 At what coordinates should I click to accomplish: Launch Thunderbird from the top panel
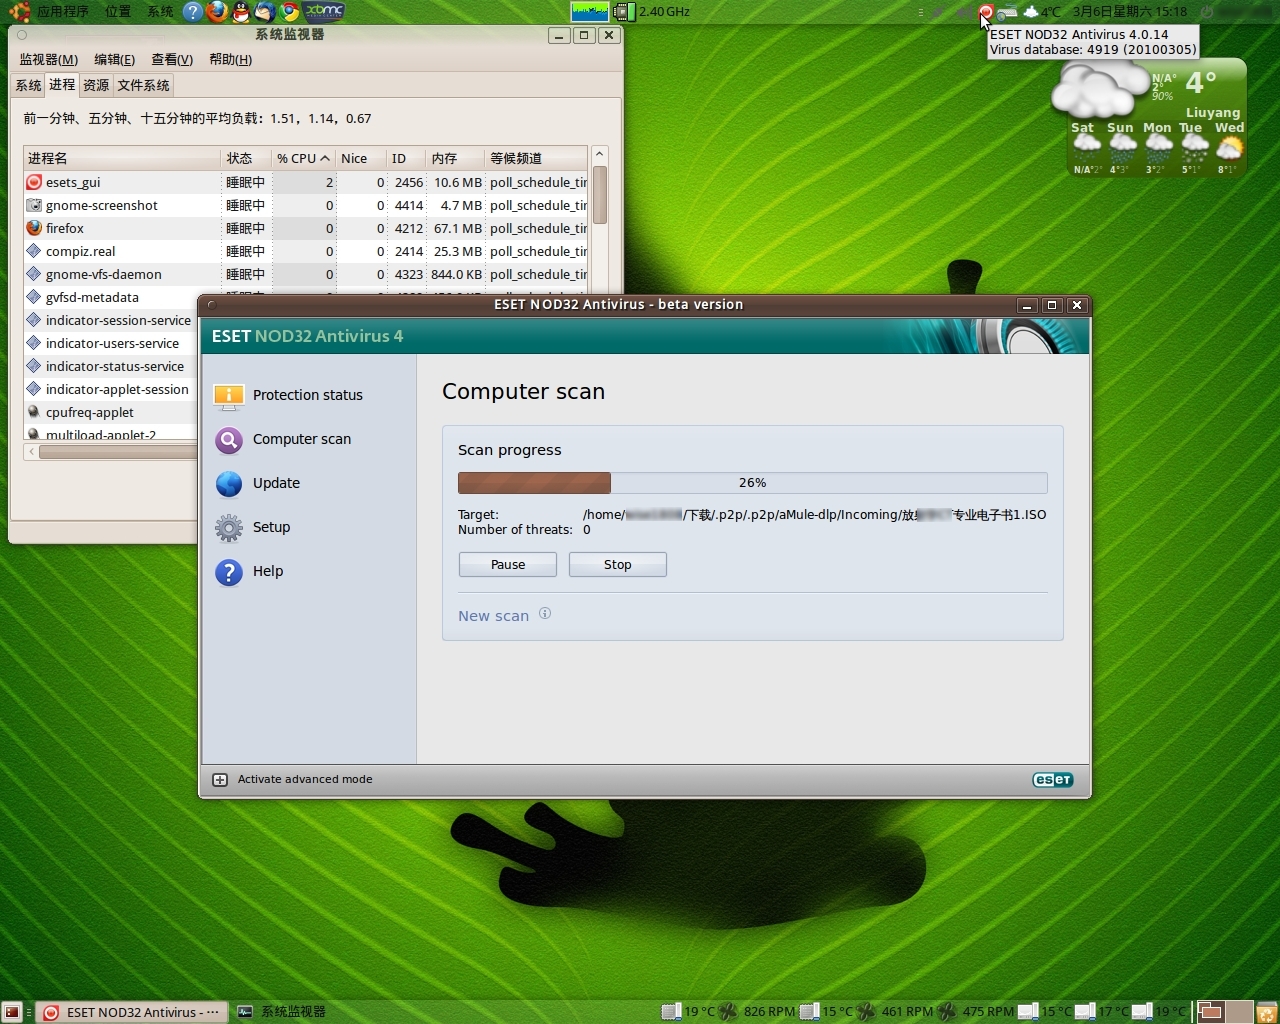click(x=265, y=12)
